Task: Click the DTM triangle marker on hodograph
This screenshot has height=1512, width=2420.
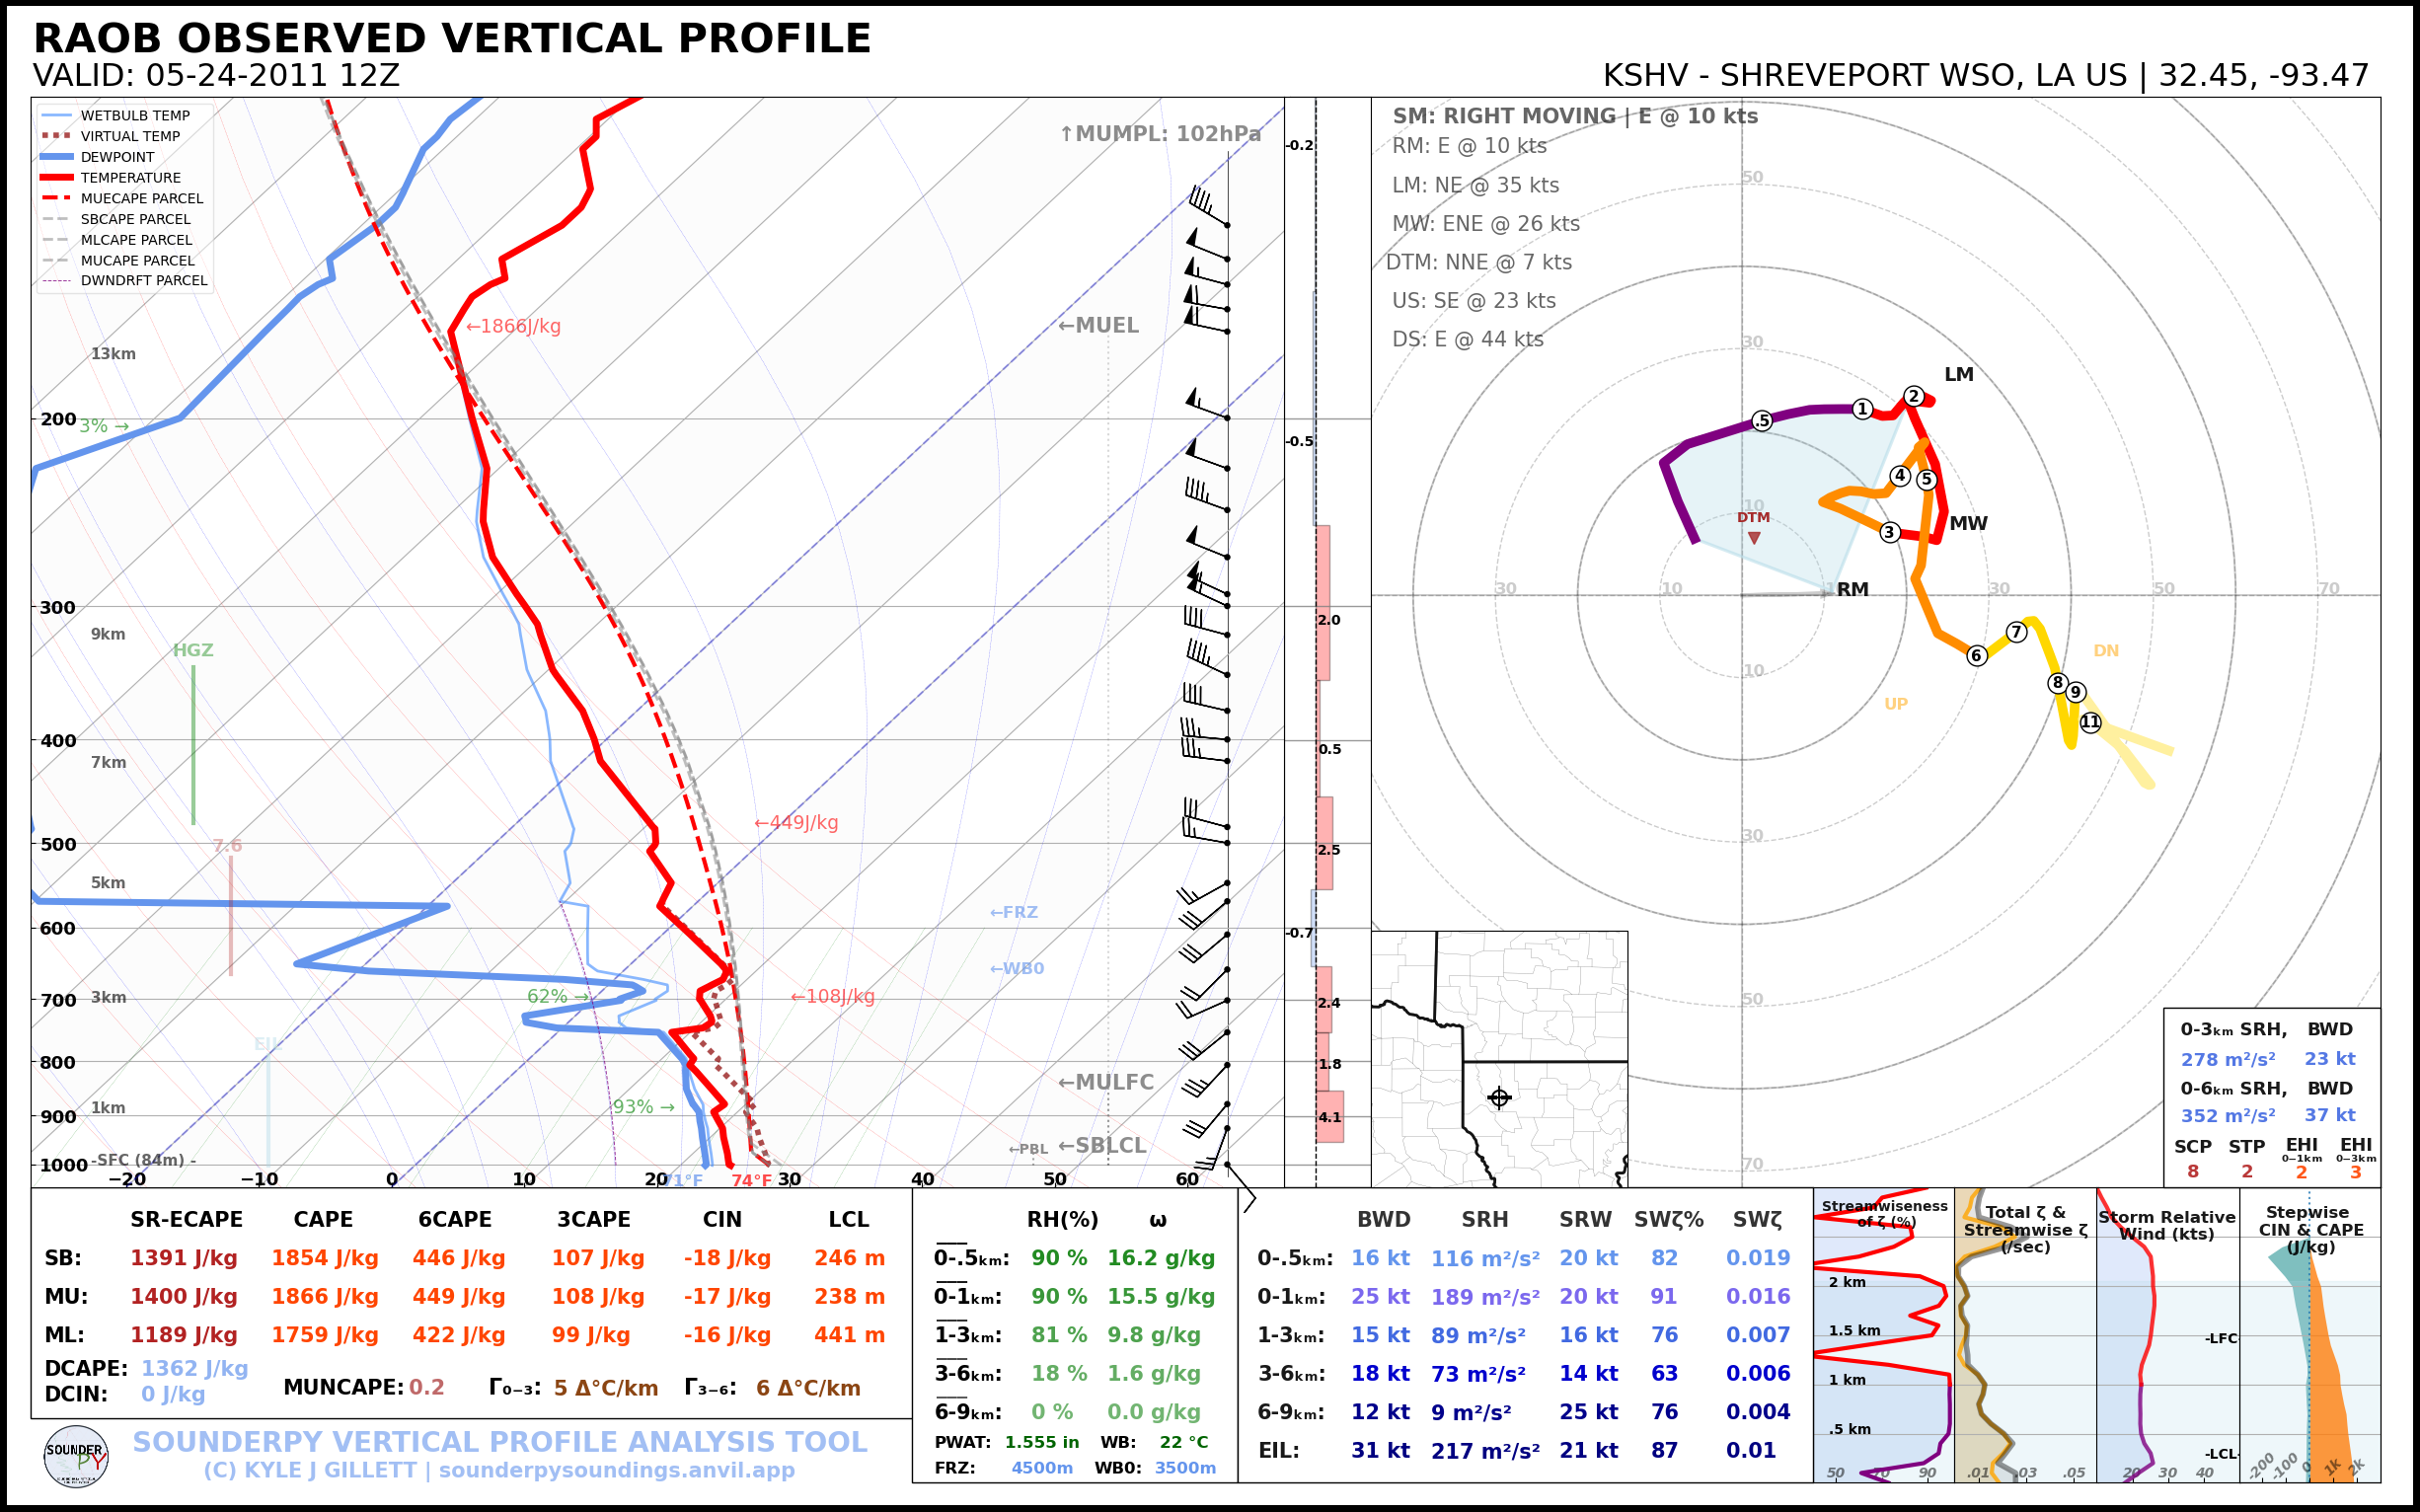Action: click(1754, 538)
